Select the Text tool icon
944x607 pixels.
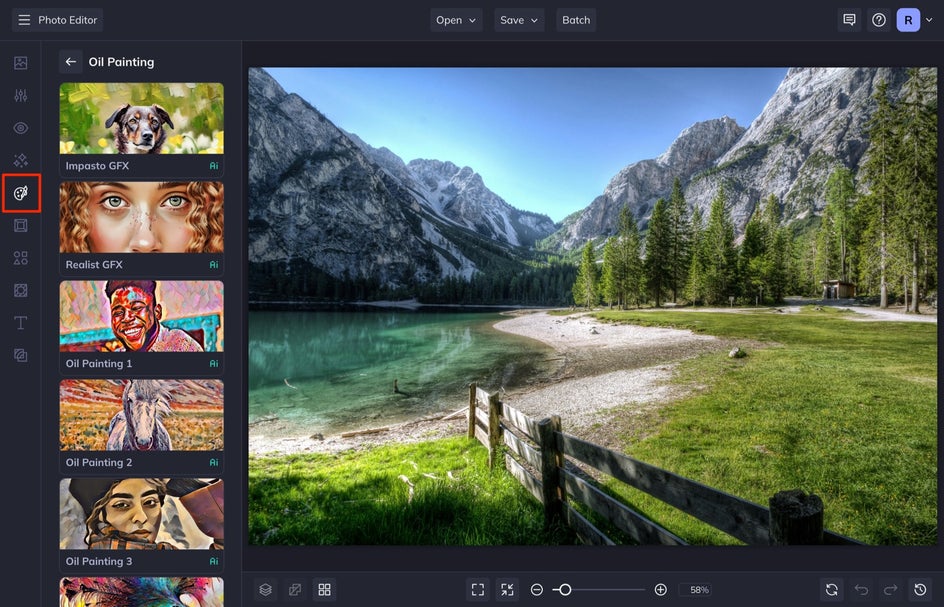(20, 323)
